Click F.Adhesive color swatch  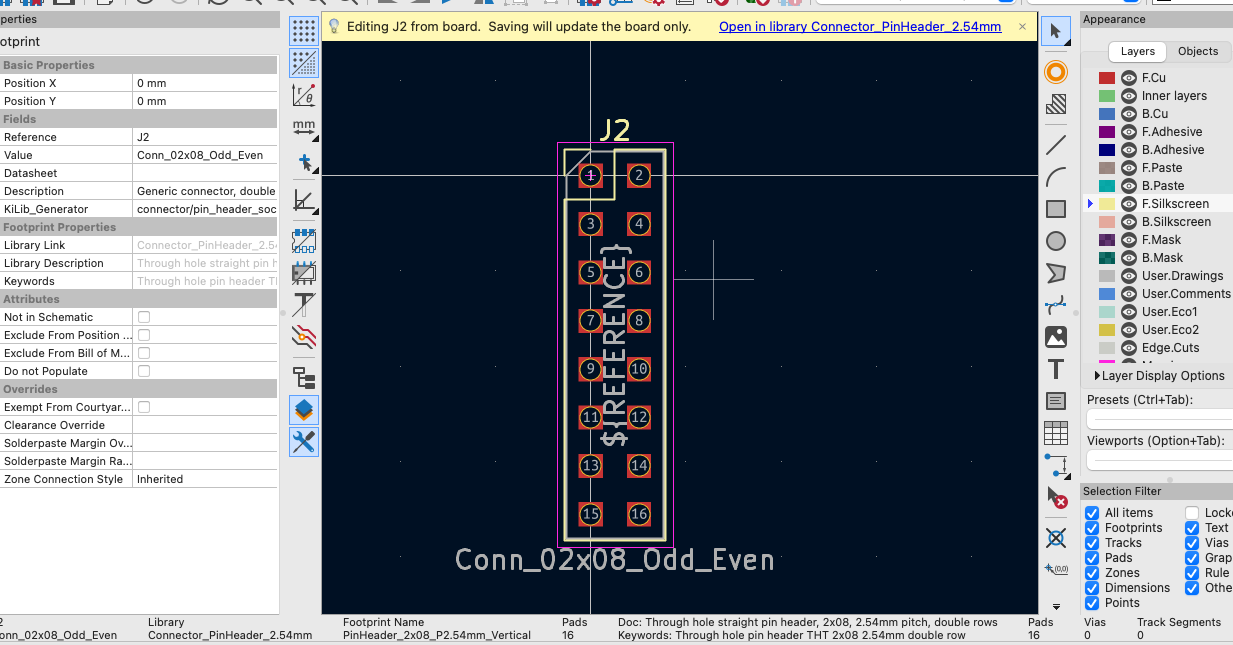pyautogui.click(x=1107, y=132)
